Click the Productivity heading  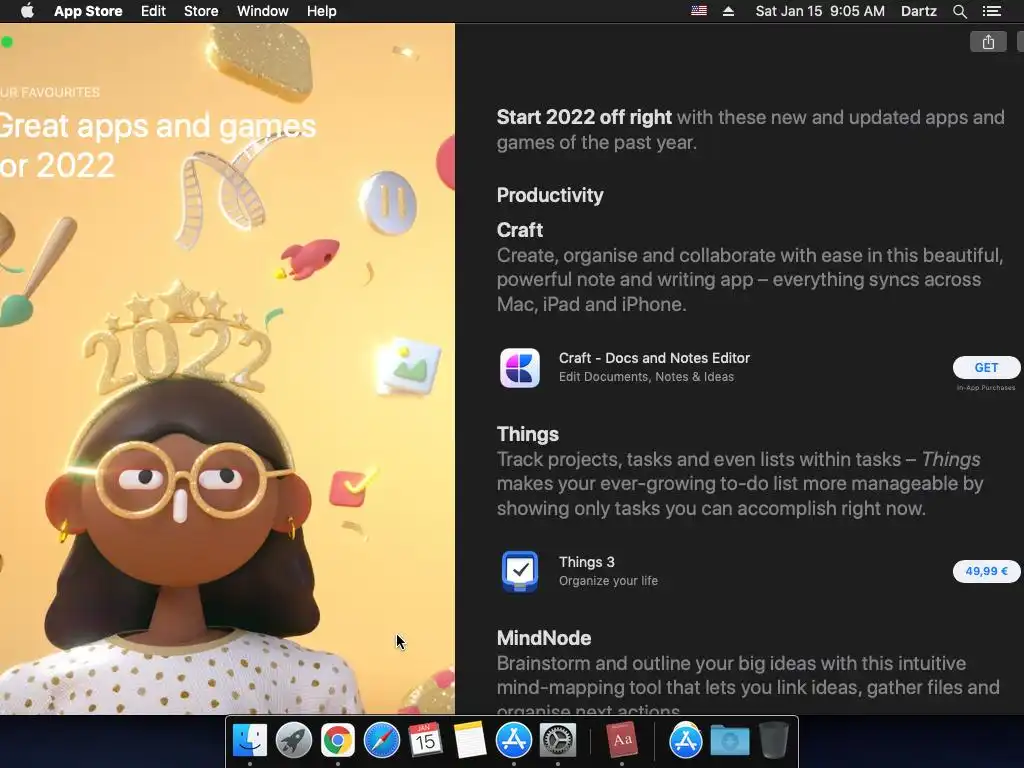550,195
